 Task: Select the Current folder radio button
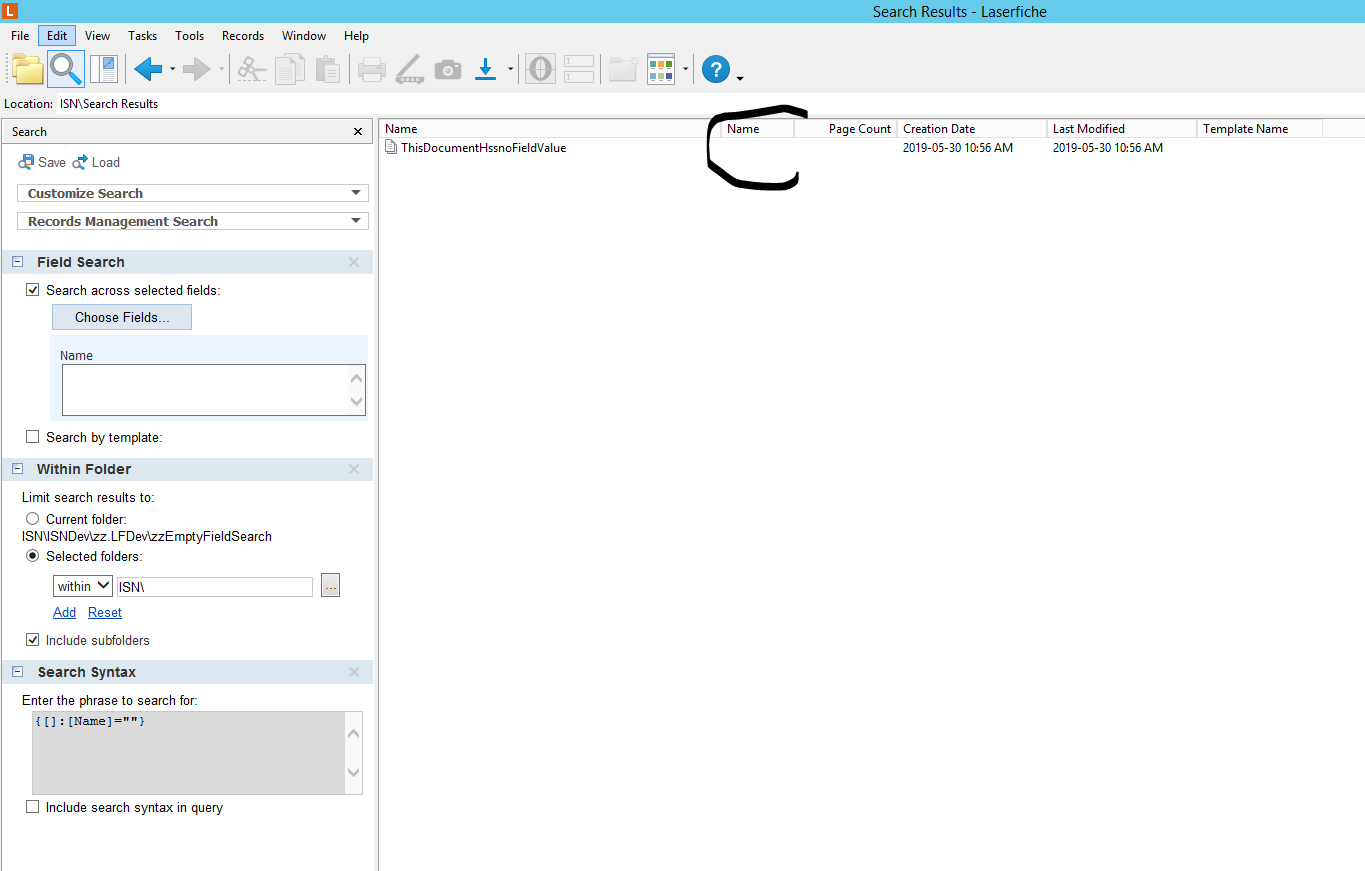[x=33, y=519]
